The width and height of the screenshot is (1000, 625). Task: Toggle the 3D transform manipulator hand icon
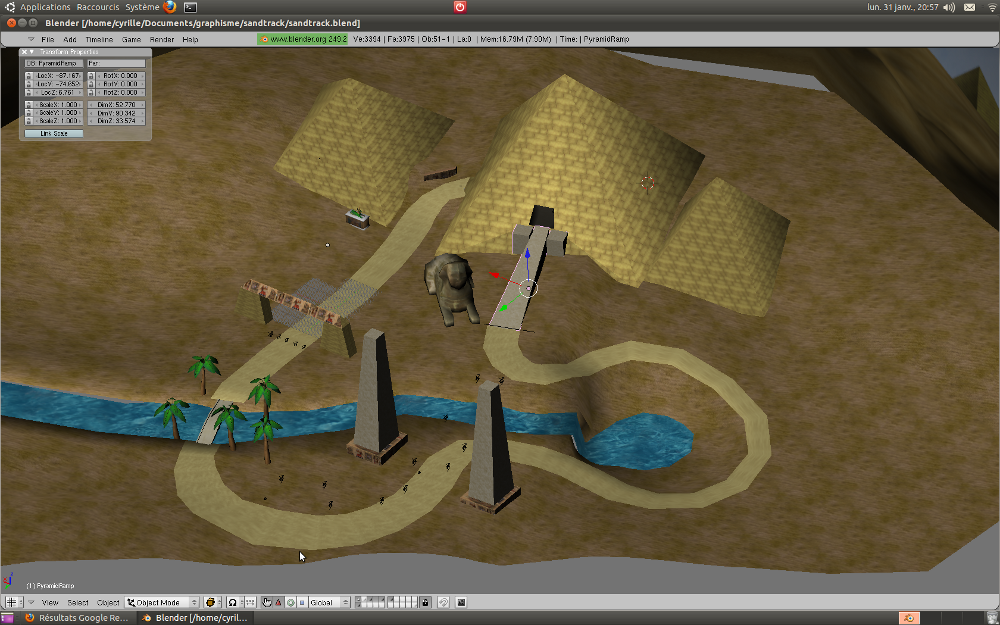click(x=267, y=603)
